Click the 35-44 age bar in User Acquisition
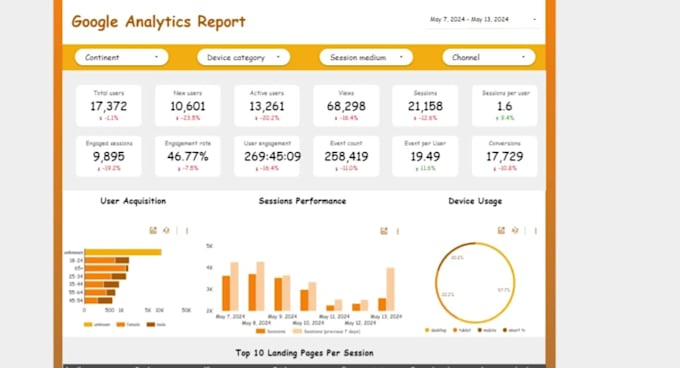This screenshot has height=368, width=680. coord(102,284)
